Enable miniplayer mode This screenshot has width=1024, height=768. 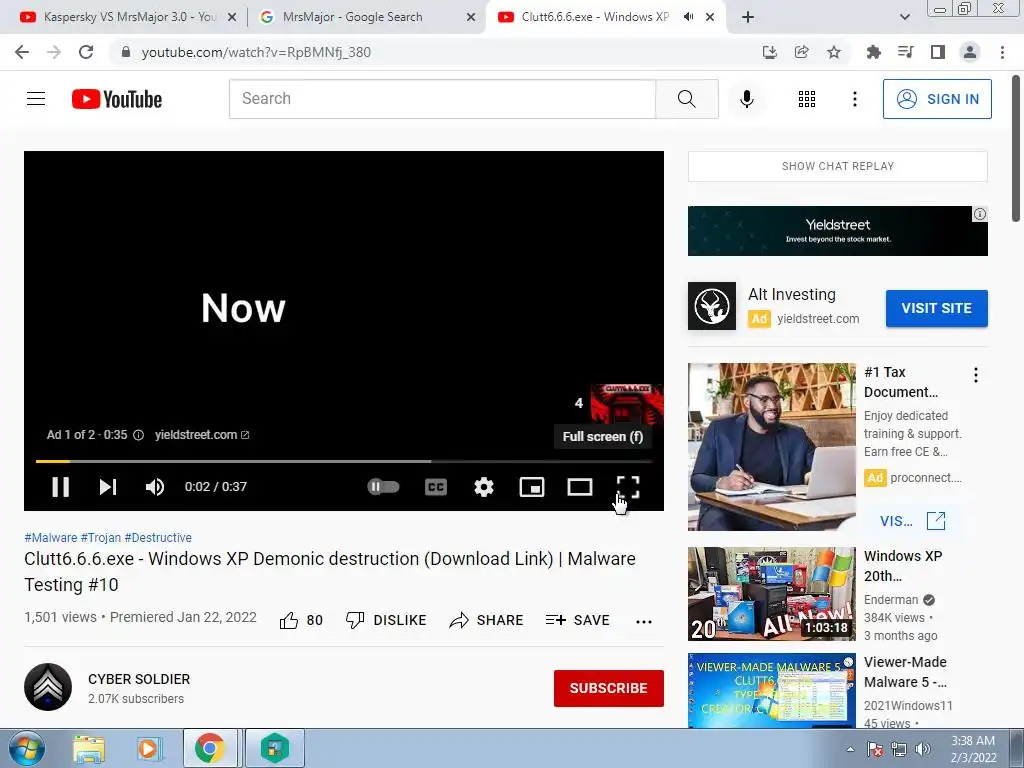tap(532, 487)
